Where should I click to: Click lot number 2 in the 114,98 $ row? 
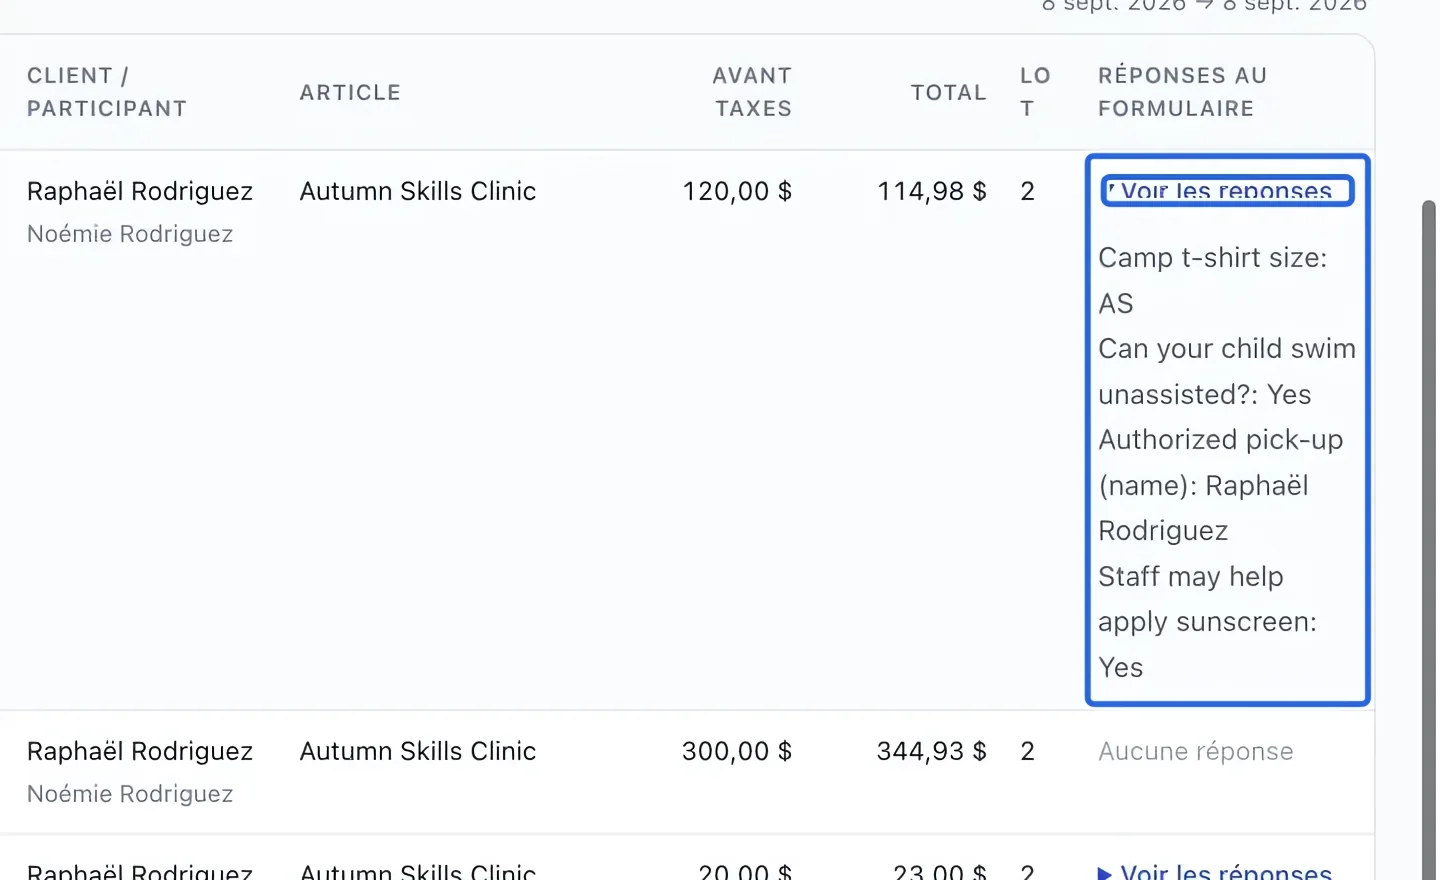click(1027, 191)
